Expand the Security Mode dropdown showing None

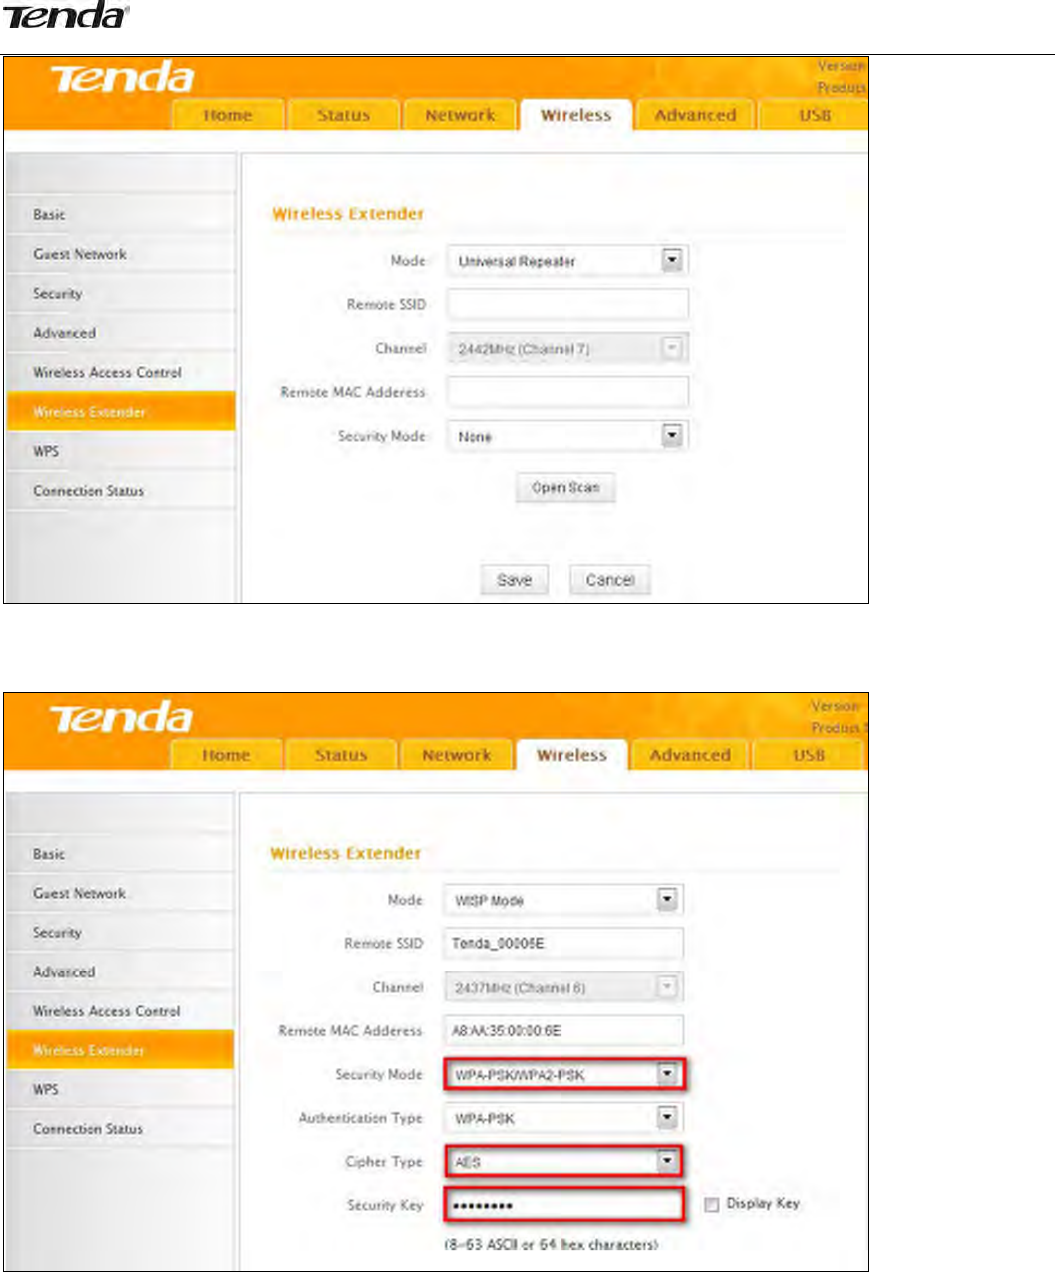(567, 436)
